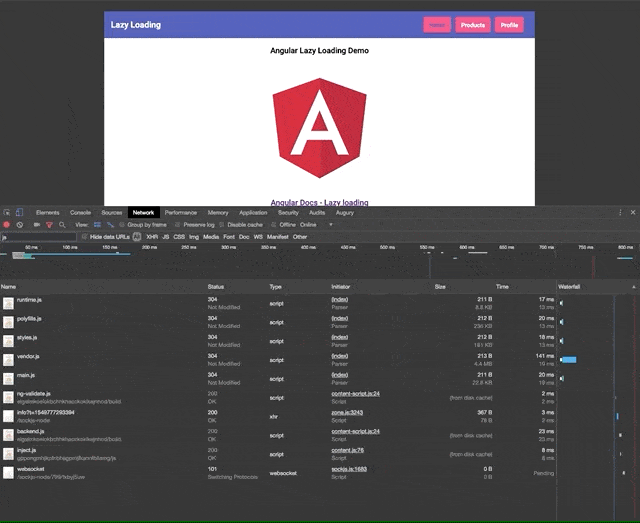The image size is (640, 523).
Task: Filter requests by XHR type
Action: tap(152, 237)
